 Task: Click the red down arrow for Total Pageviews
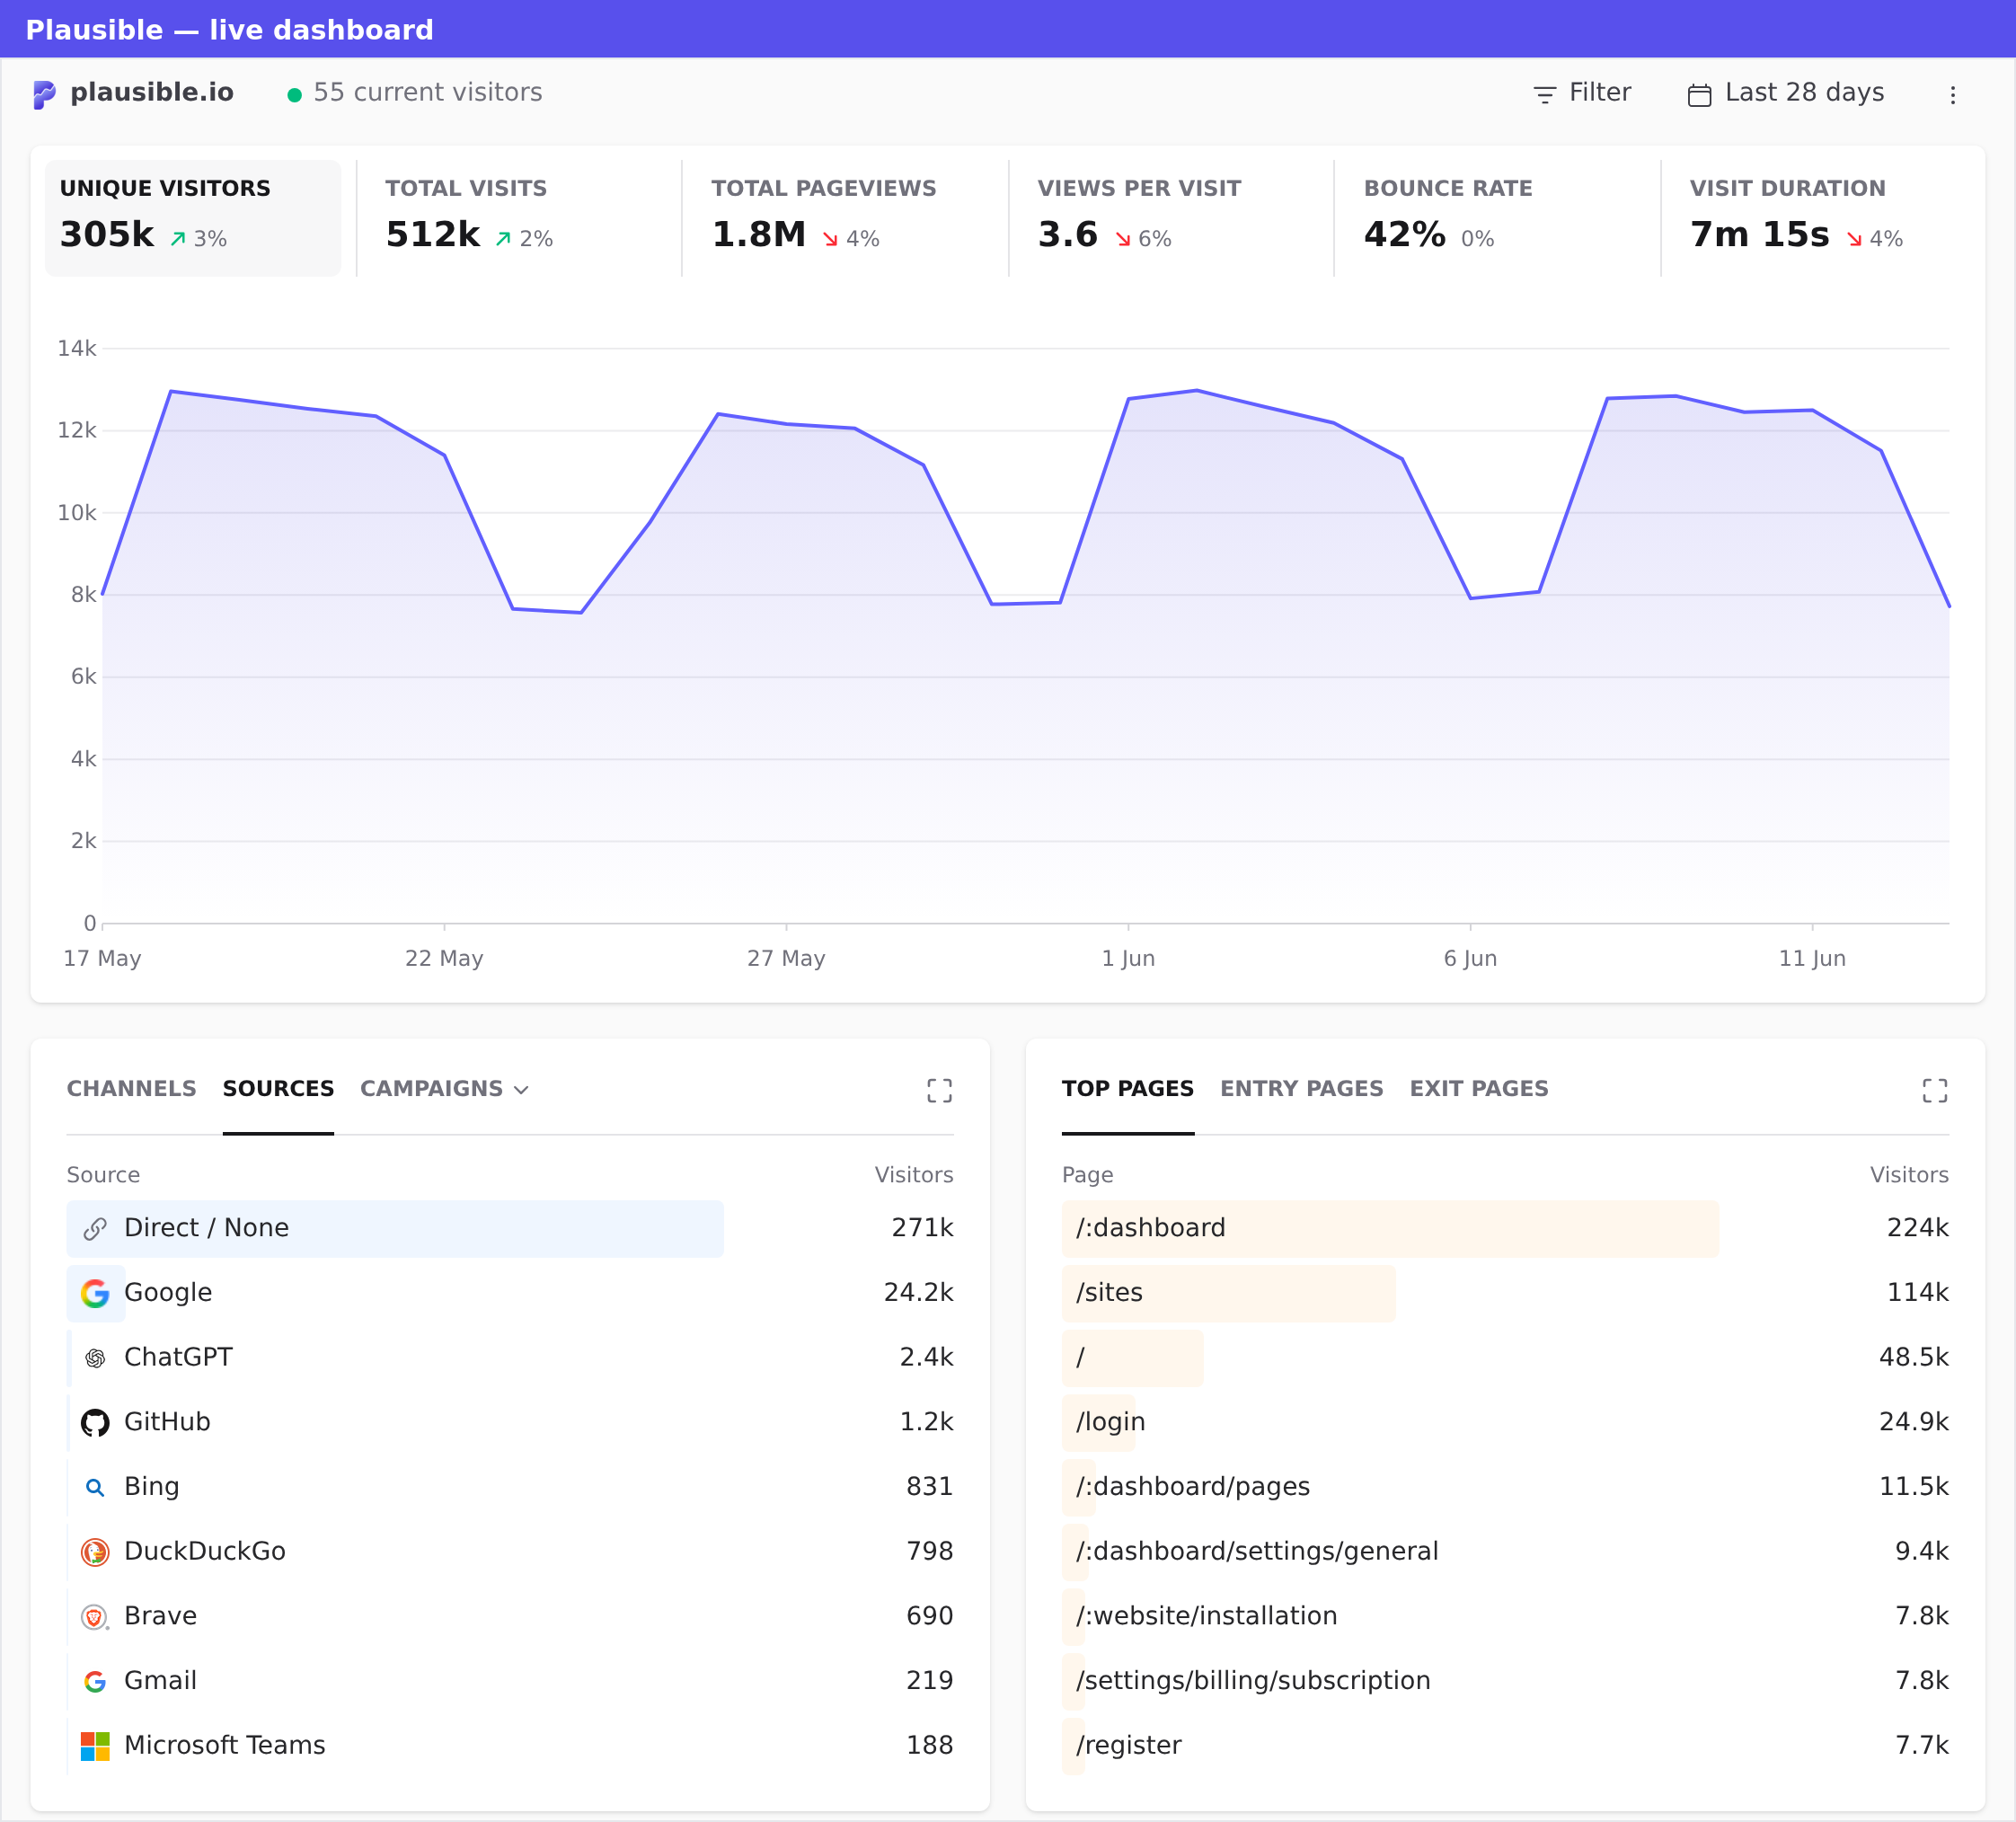830,239
